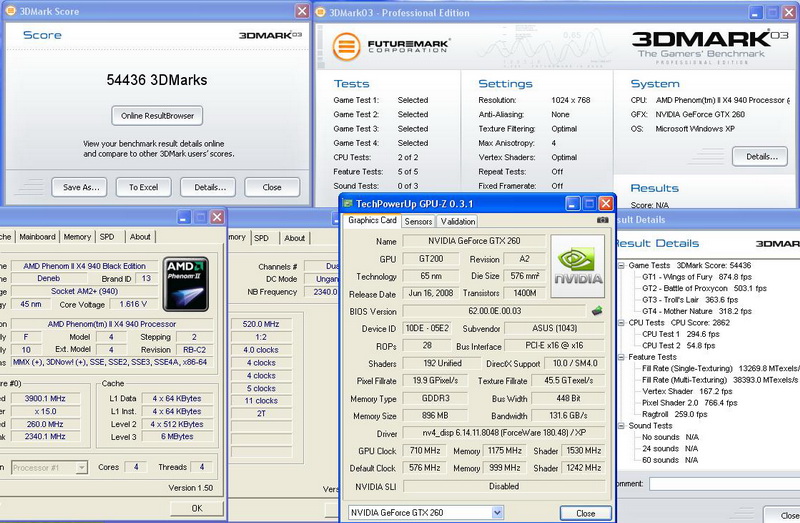The image size is (800, 523).
Task: Click the GPU Clock 710 MHz value
Action: point(425,451)
